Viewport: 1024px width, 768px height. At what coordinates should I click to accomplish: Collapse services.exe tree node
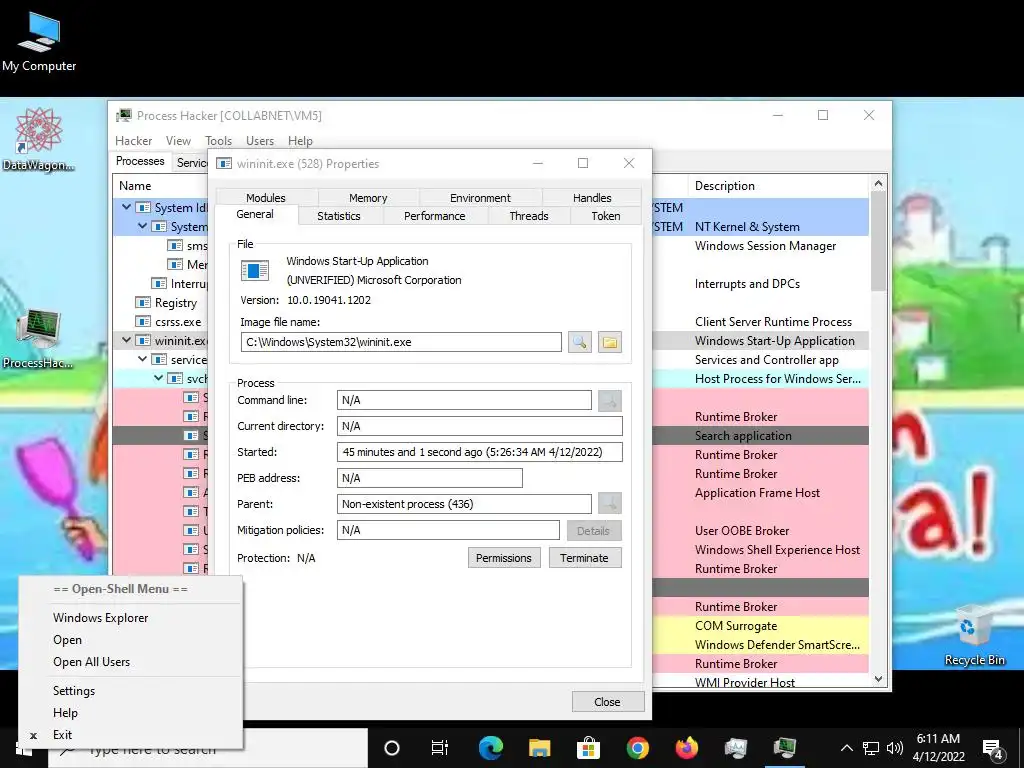coord(142,359)
